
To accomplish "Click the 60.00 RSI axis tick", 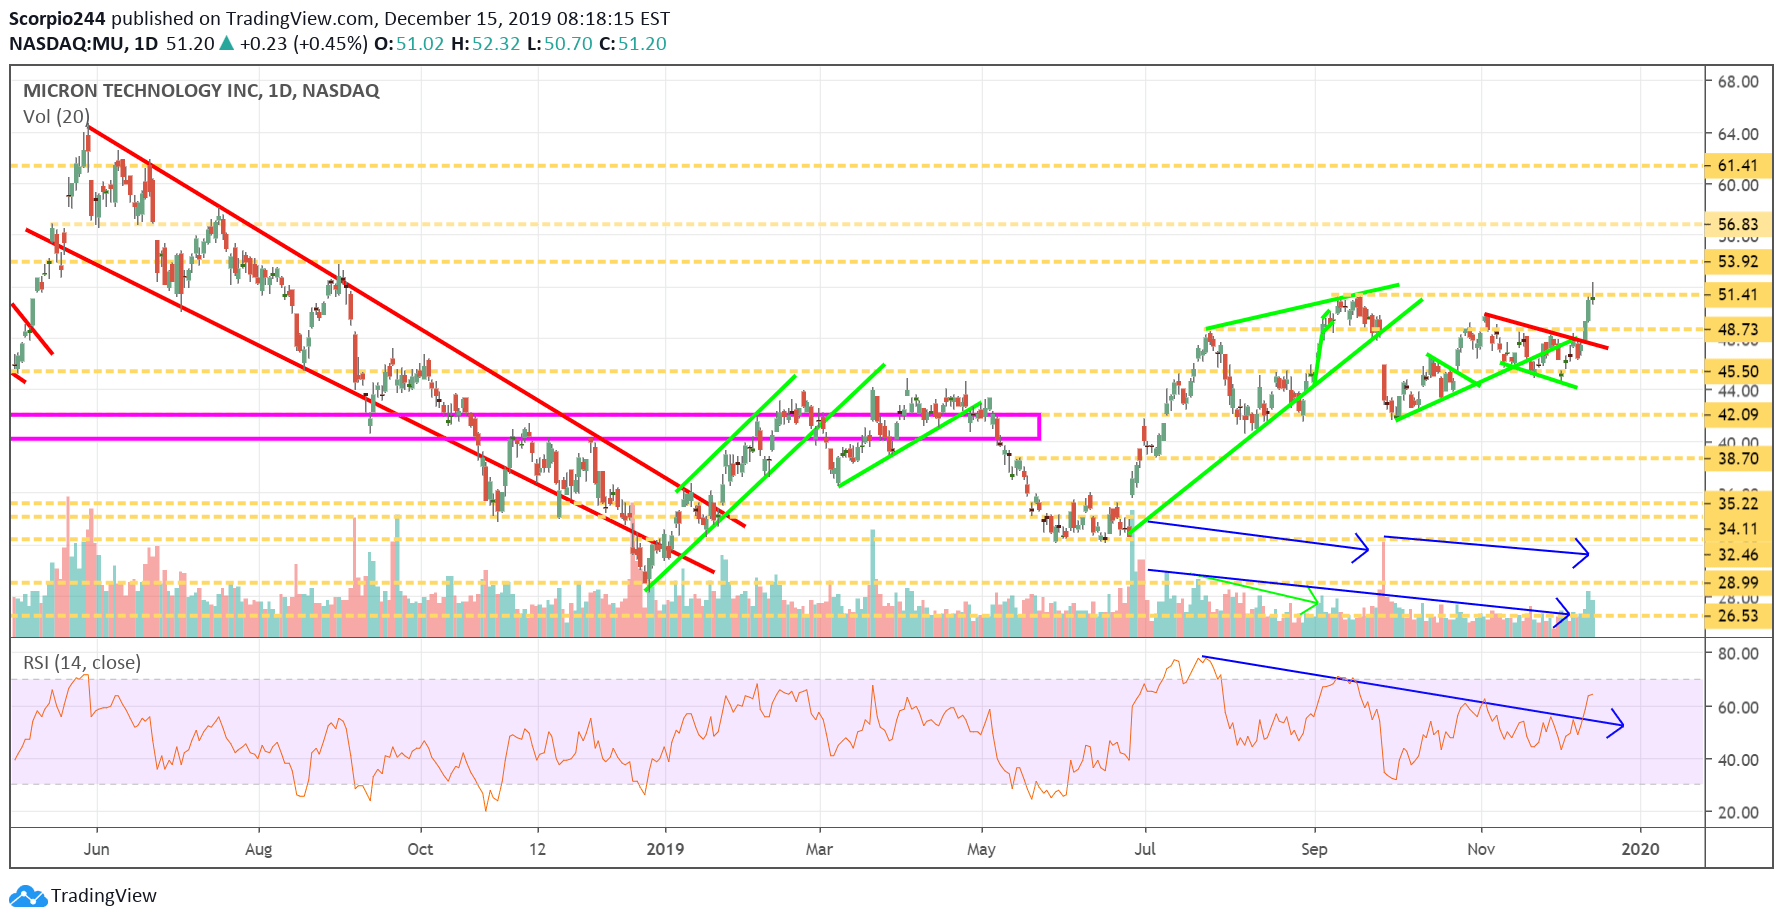I will pyautogui.click(x=1738, y=707).
